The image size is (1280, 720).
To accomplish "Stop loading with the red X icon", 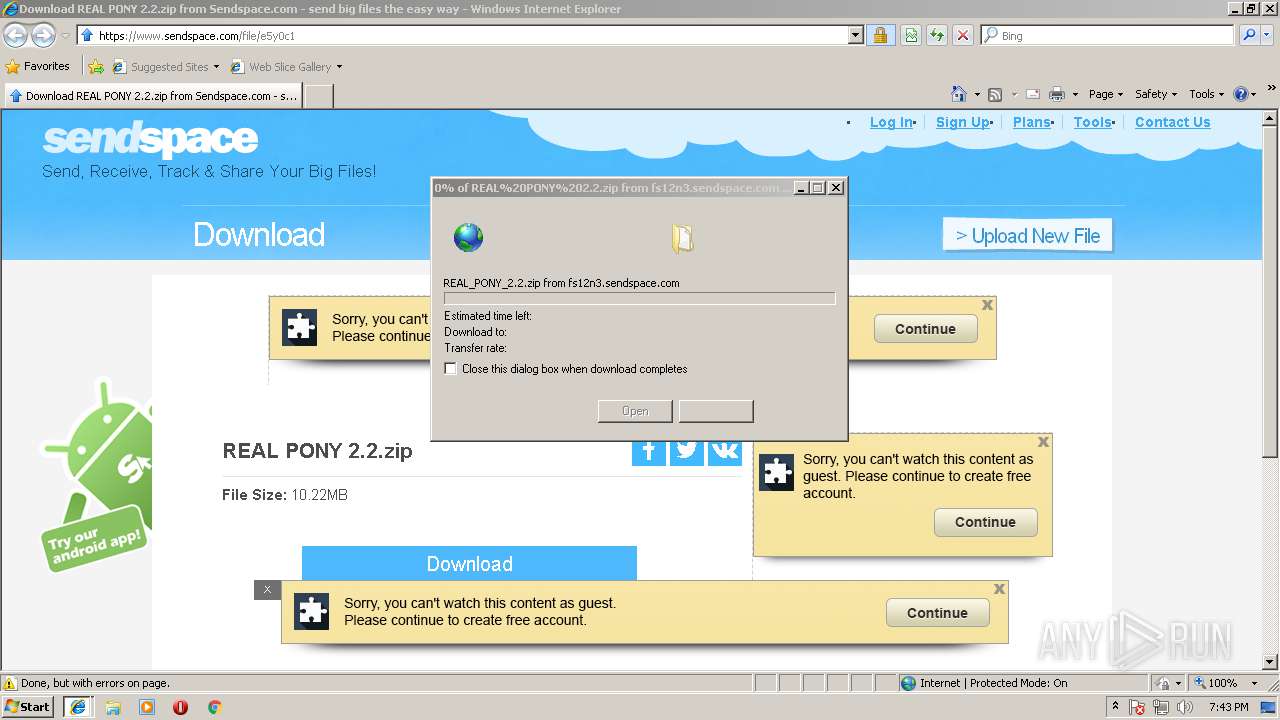I will tap(962, 35).
